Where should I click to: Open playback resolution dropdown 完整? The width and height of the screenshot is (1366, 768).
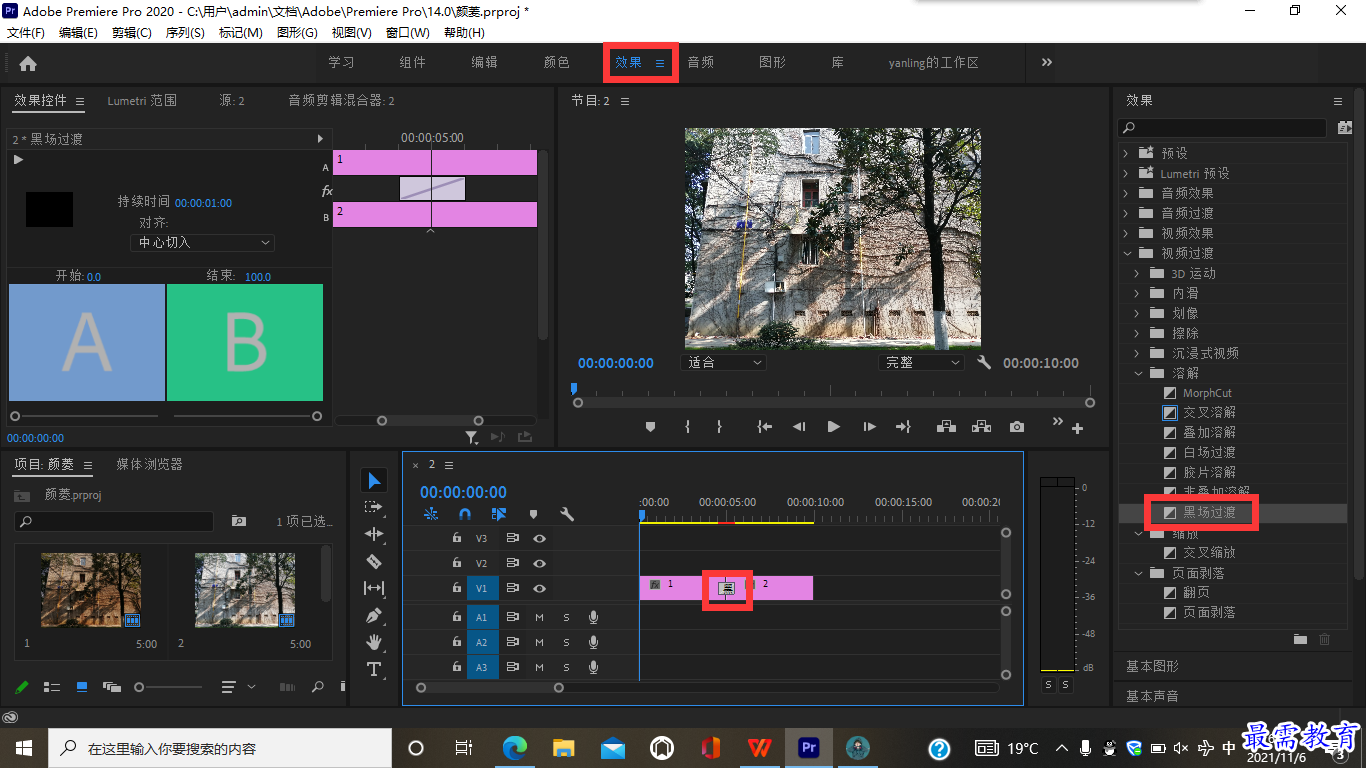pos(921,362)
